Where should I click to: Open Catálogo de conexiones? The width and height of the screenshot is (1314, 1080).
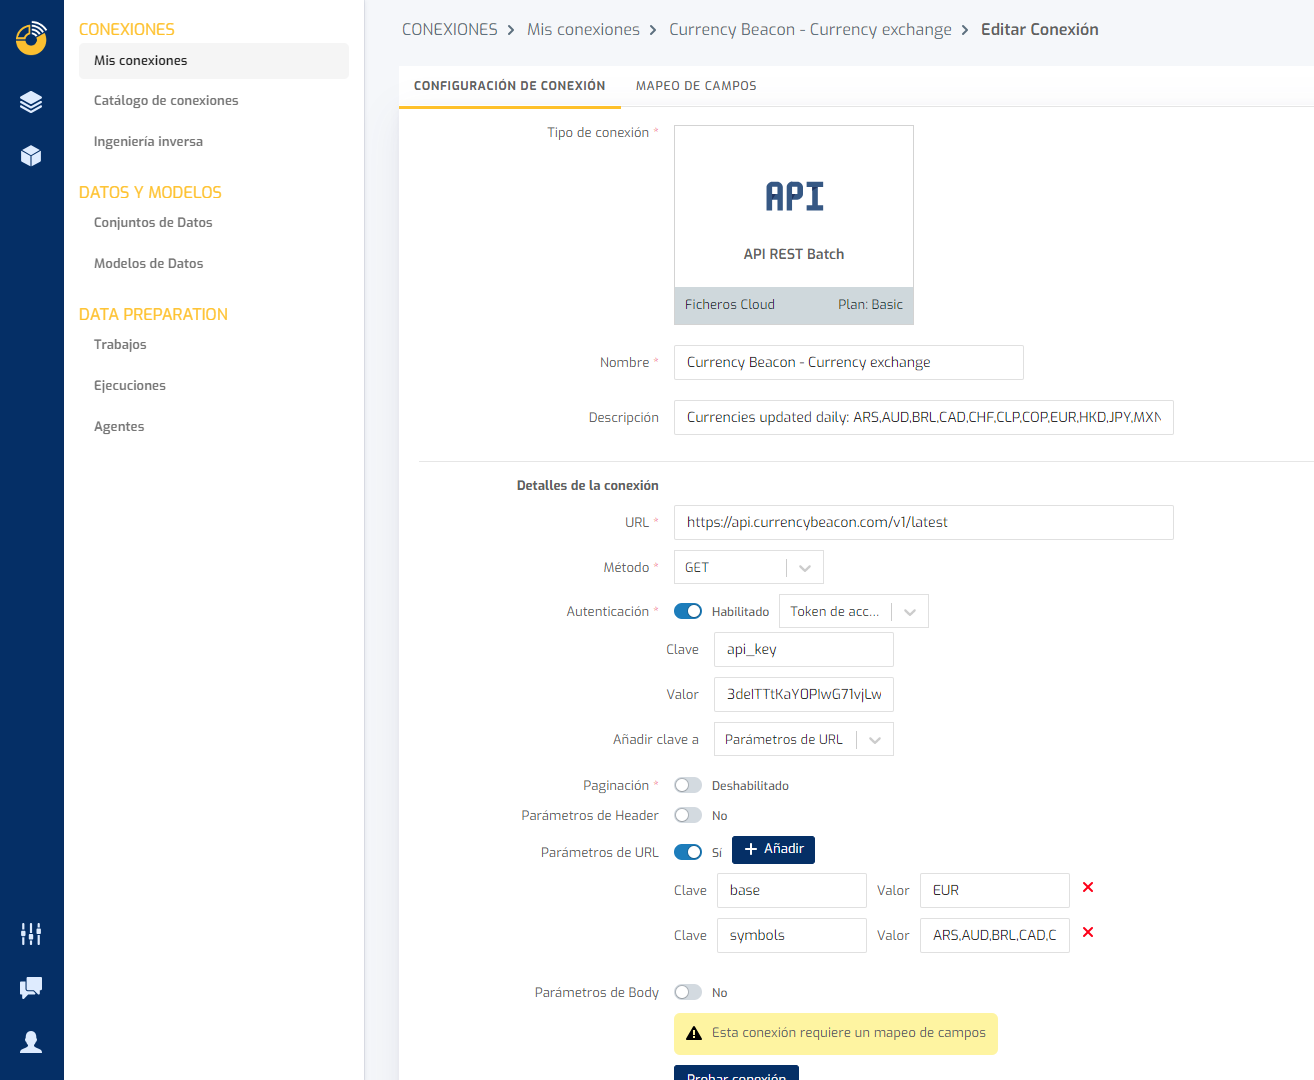[x=166, y=100]
